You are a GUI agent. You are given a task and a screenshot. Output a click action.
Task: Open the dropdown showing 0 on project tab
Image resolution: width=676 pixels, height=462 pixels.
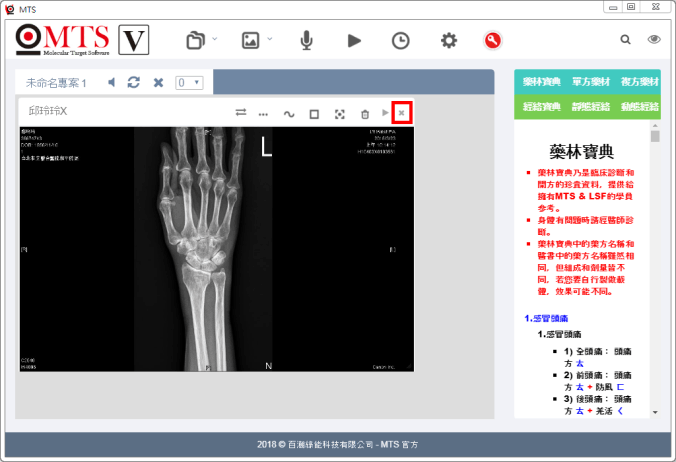[189, 83]
